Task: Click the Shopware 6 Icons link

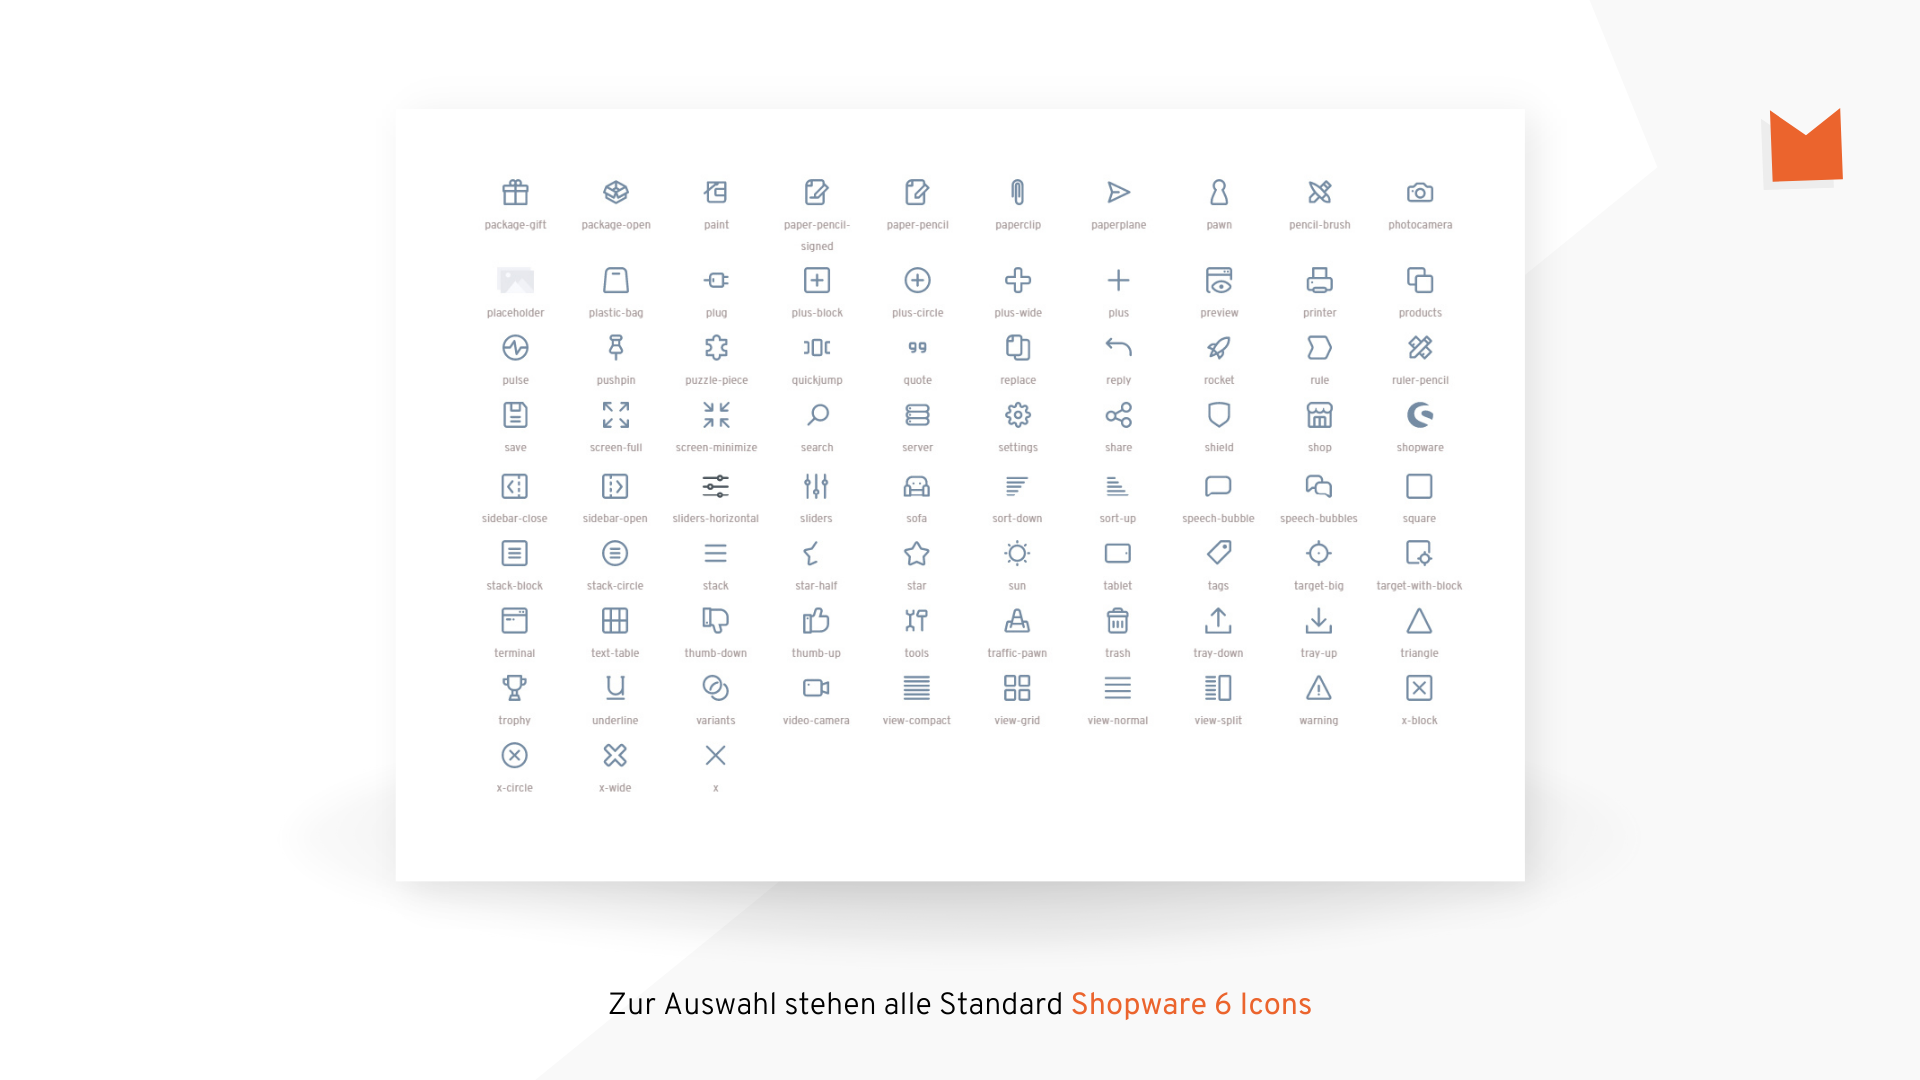Action: (1195, 1006)
